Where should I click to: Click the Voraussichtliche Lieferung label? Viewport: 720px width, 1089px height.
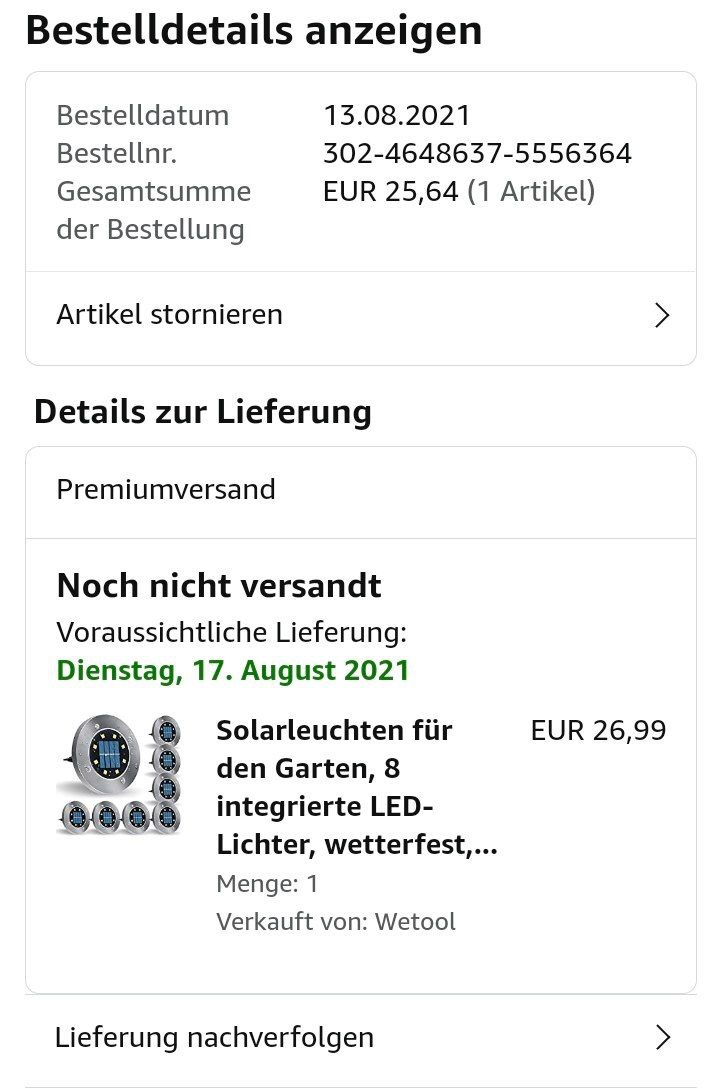point(232,632)
